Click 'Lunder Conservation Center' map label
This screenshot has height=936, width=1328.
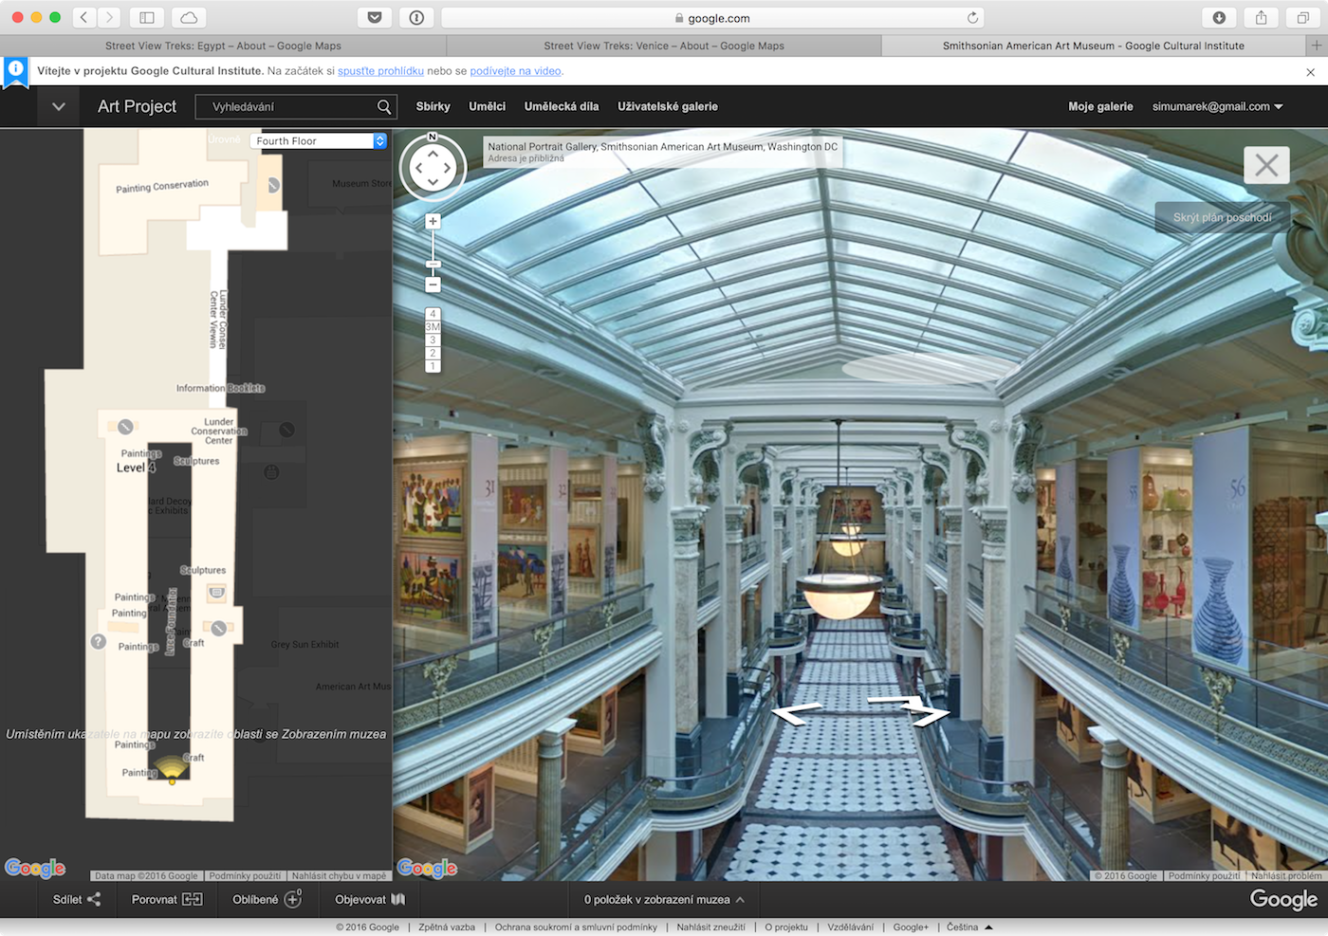coord(218,431)
